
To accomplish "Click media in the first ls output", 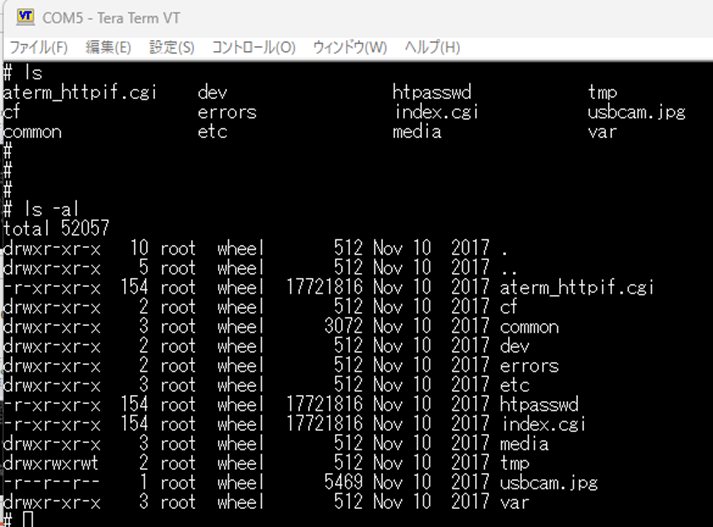I will click(x=417, y=132).
